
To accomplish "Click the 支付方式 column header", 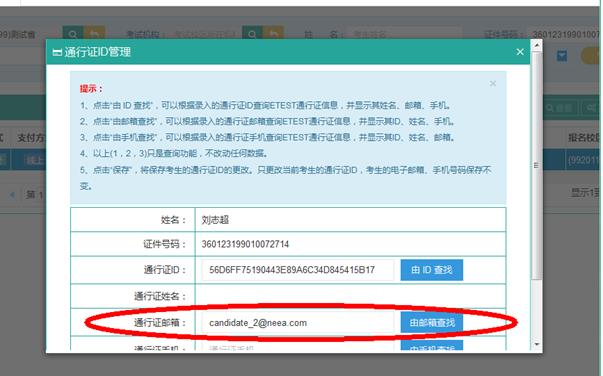I will click(30, 137).
